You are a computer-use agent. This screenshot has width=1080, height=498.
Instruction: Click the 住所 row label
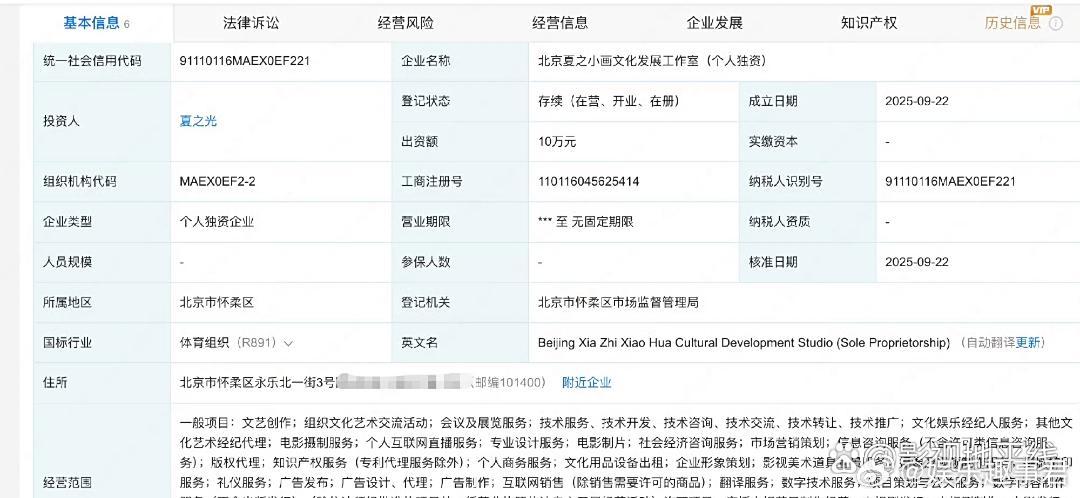54,382
